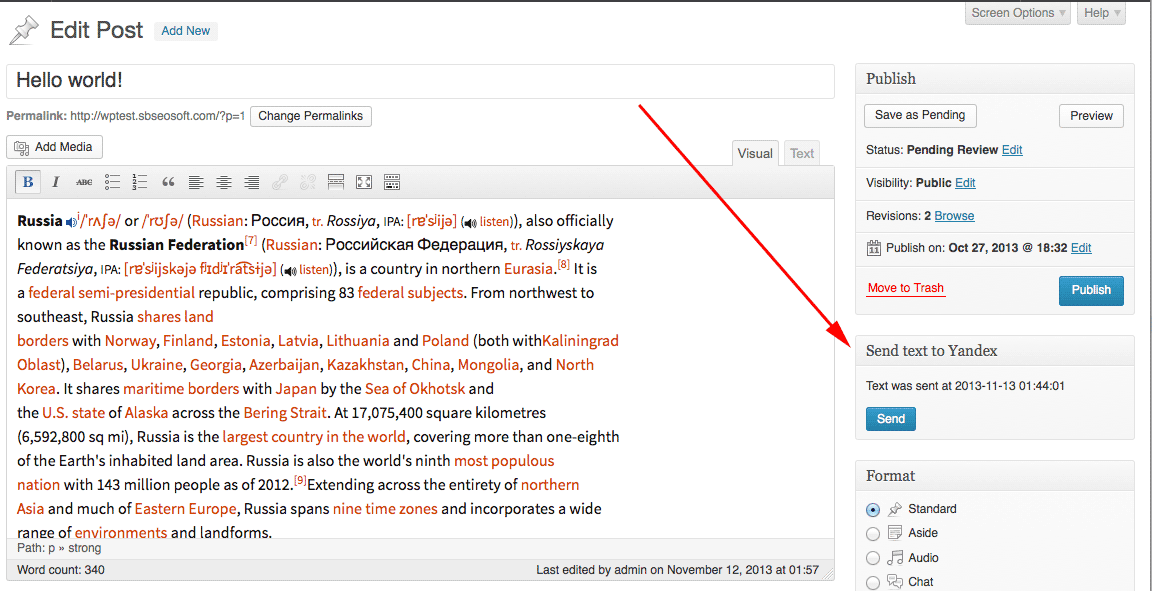
Task: Enter distraction-free fullscreen mode
Action: point(364,182)
